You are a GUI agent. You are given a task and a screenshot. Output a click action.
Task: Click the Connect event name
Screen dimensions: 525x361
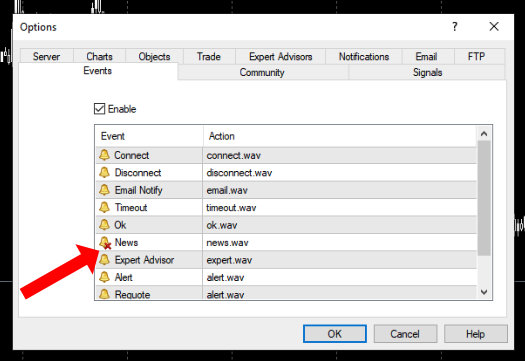[132, 155]
